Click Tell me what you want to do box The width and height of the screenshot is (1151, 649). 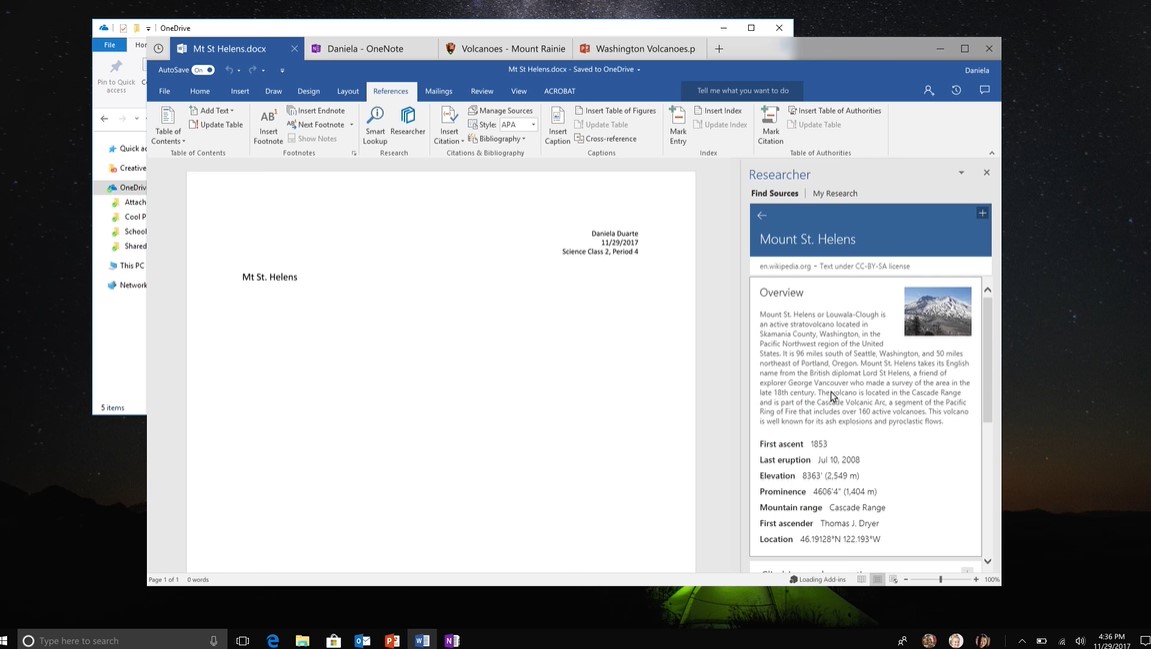742,91
